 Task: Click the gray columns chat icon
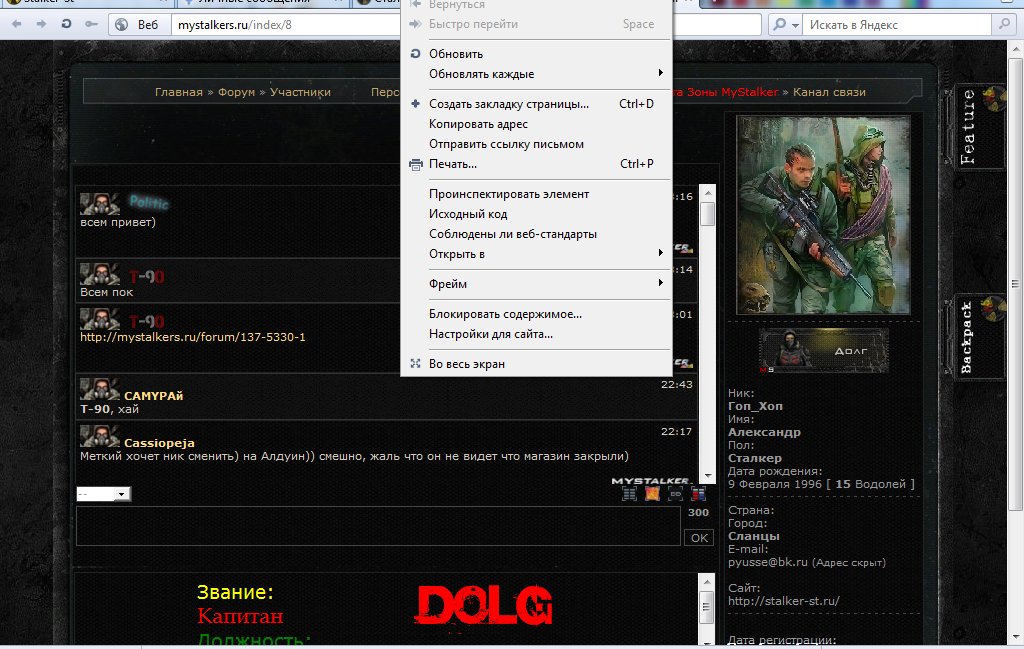click(x=630, y=494)
